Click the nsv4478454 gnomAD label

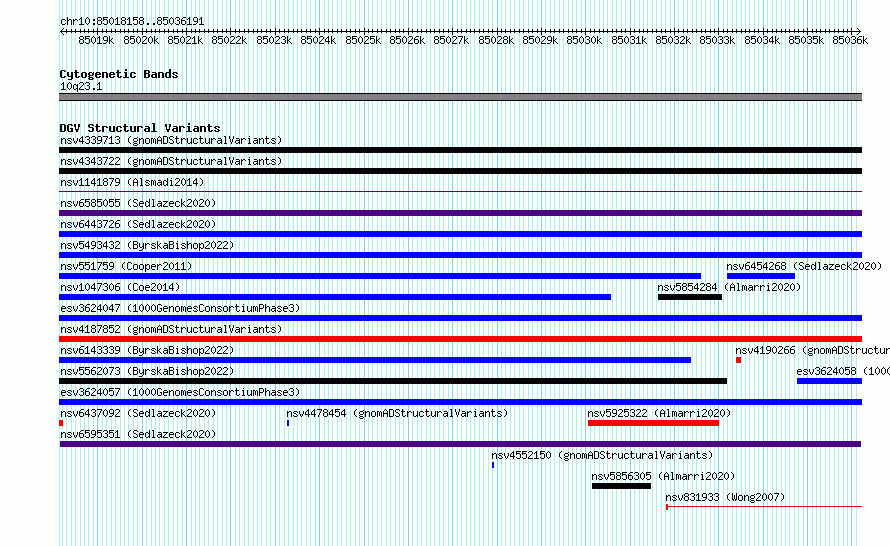397,413
